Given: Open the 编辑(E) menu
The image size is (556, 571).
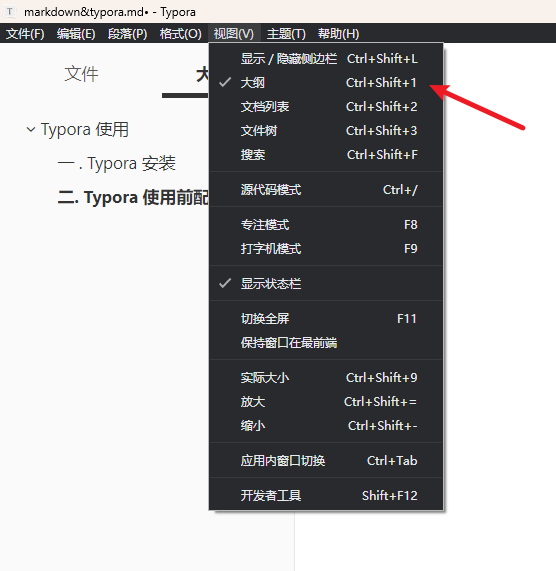Looking at the screenshot, I should tap(76, 34).
